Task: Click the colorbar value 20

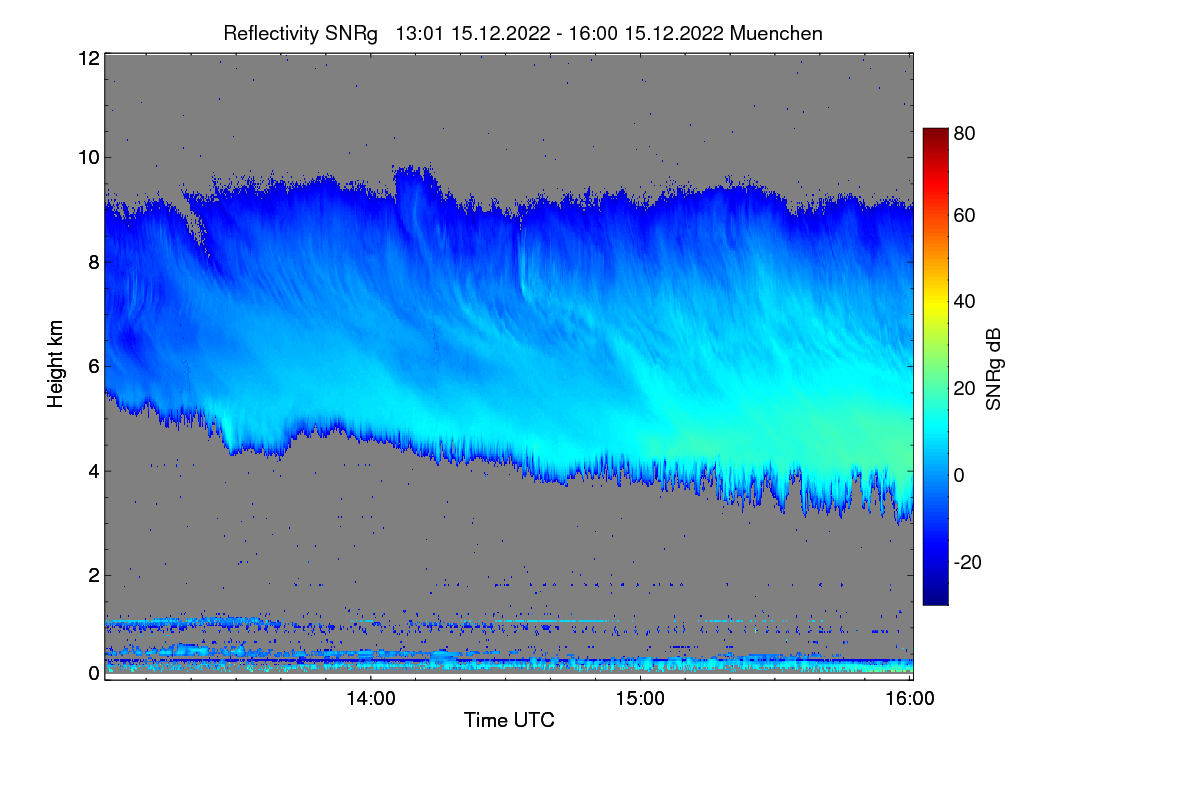Action: click(x=965, y=388)
